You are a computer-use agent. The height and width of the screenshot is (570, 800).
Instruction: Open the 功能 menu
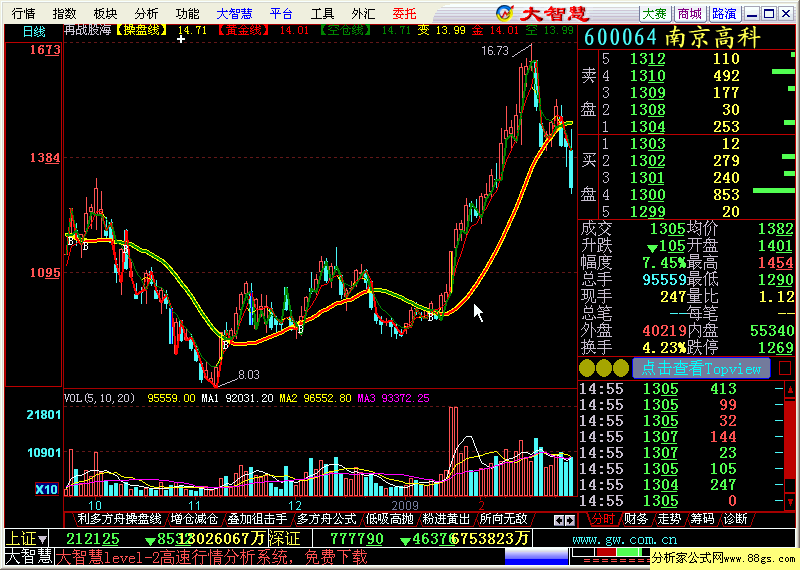click(x=187, y=14)
